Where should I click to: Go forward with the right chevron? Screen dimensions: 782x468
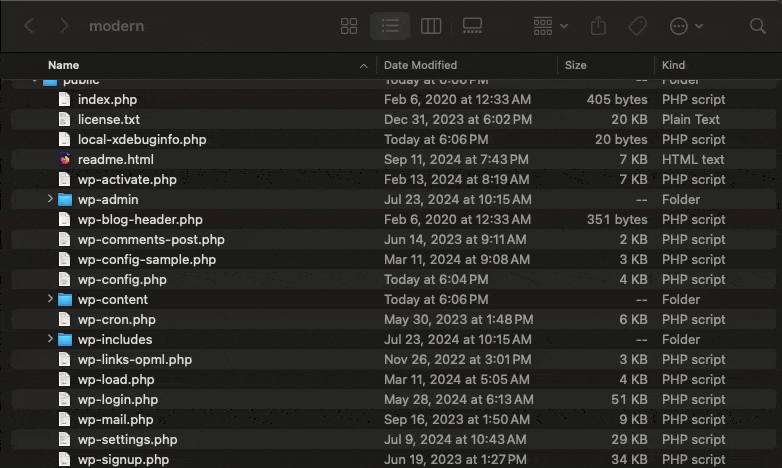coord(64,25)
